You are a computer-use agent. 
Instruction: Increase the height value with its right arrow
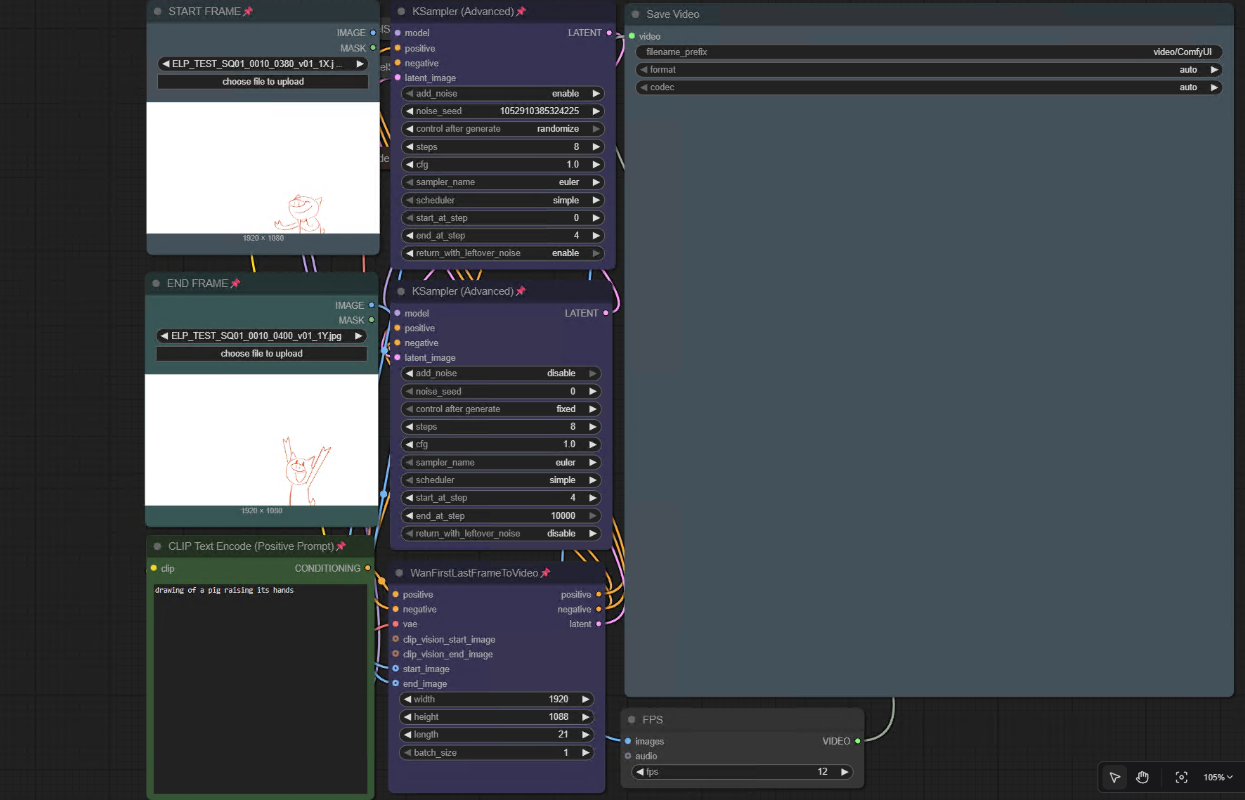586,717
